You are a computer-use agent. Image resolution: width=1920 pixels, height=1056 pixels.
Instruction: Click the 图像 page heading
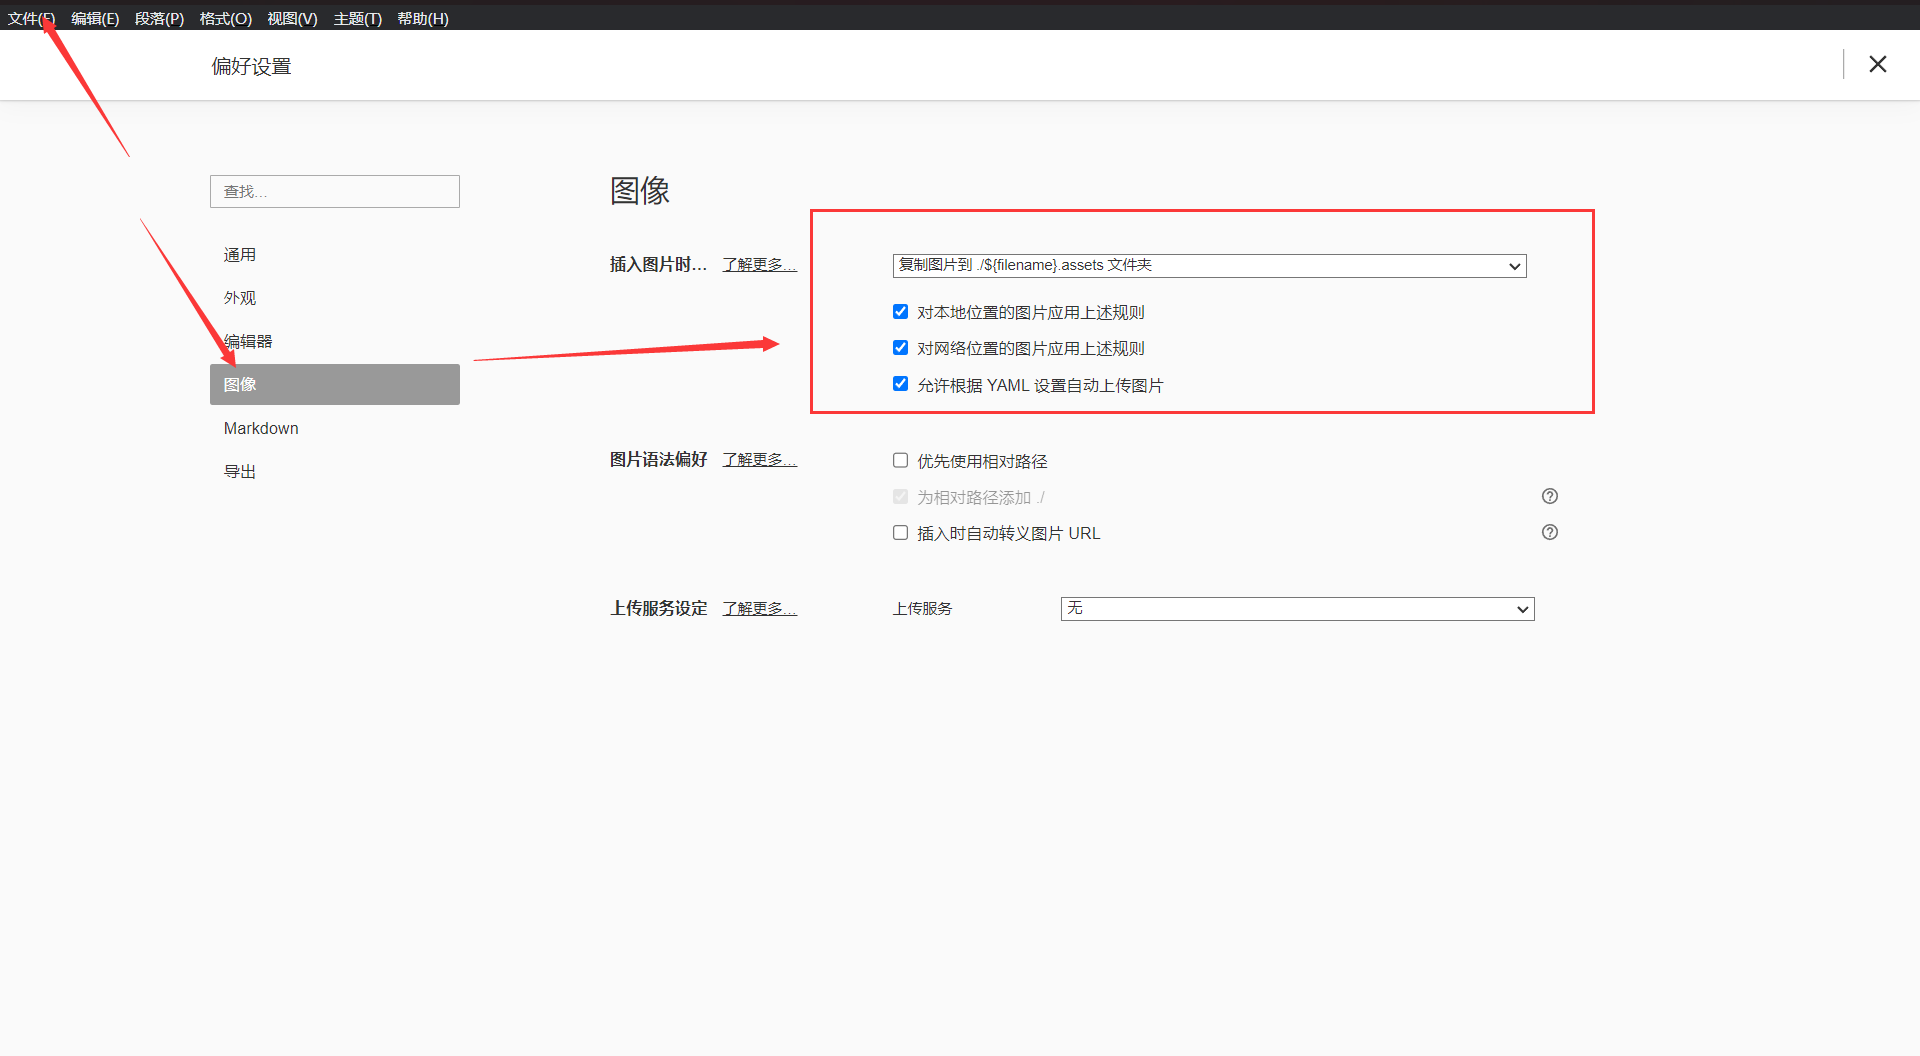tap(640, 190)
